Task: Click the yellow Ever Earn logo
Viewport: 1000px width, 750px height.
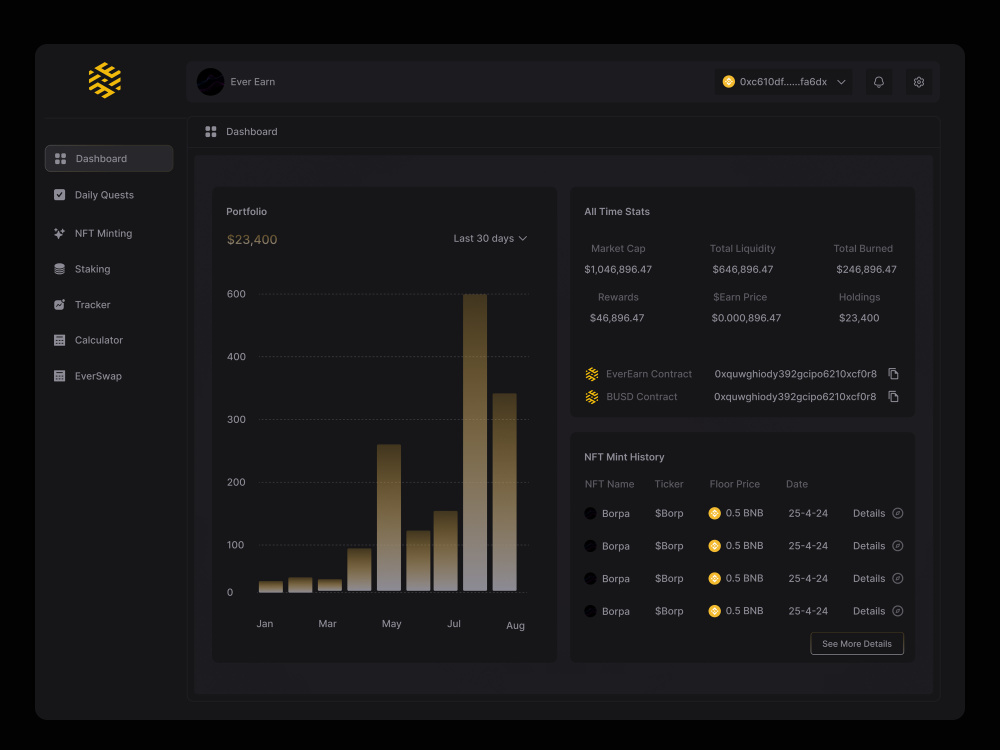Action: pos(105,80)
